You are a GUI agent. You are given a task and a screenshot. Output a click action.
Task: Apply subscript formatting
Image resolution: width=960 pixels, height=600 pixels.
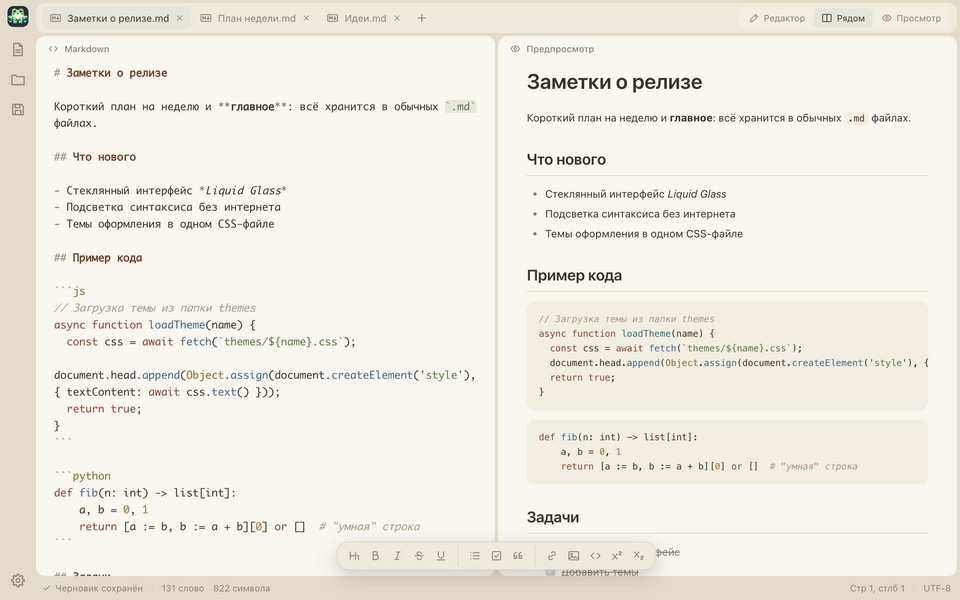click(639, 555)
